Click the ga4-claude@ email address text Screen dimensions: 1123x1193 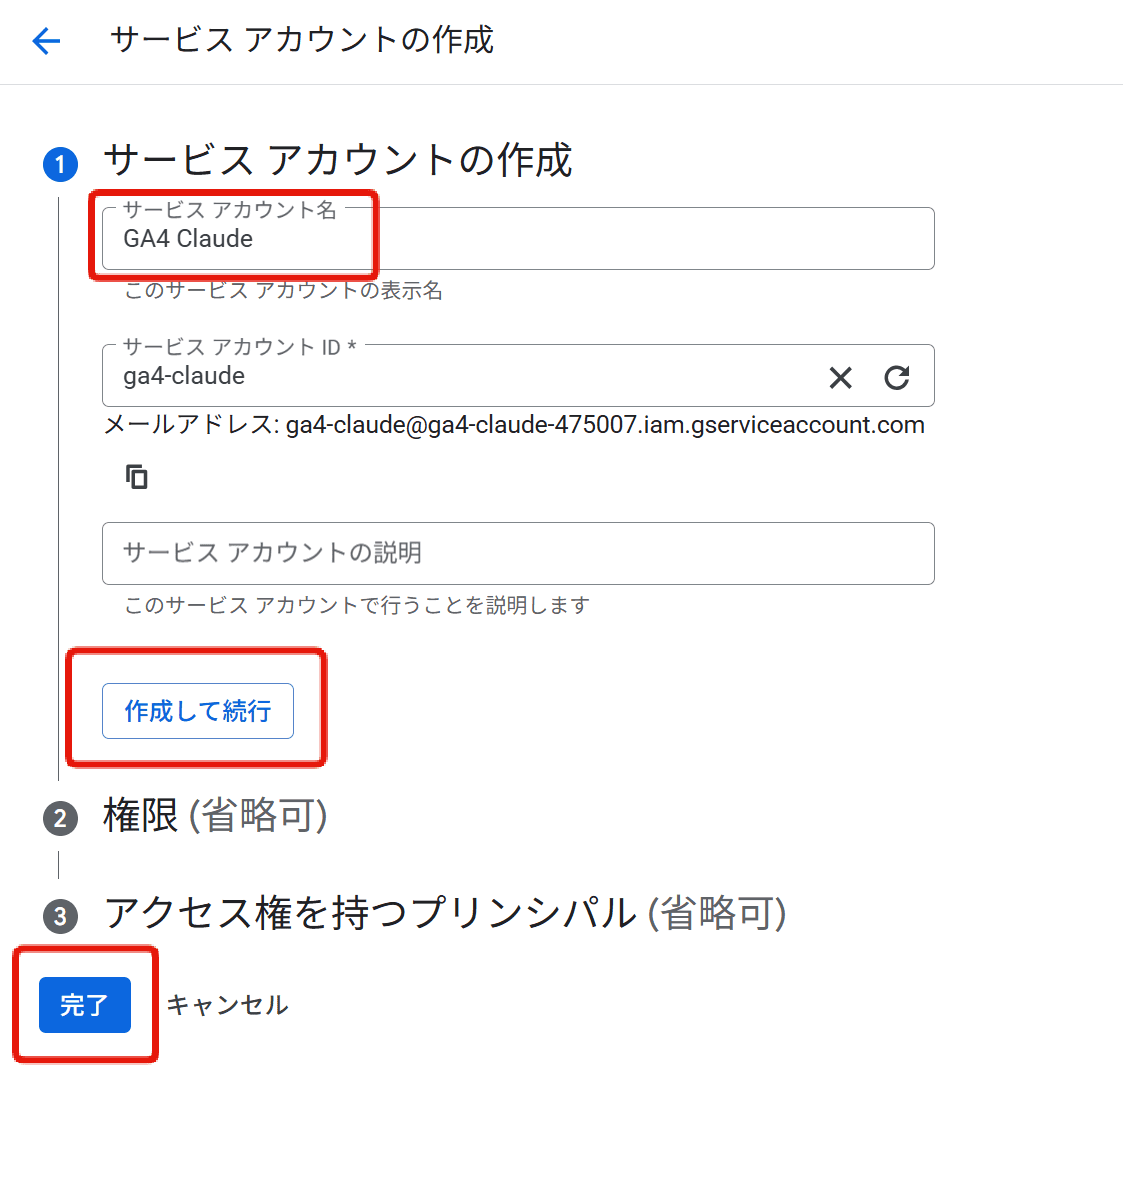pyautogui.click(x=604, y=425)
